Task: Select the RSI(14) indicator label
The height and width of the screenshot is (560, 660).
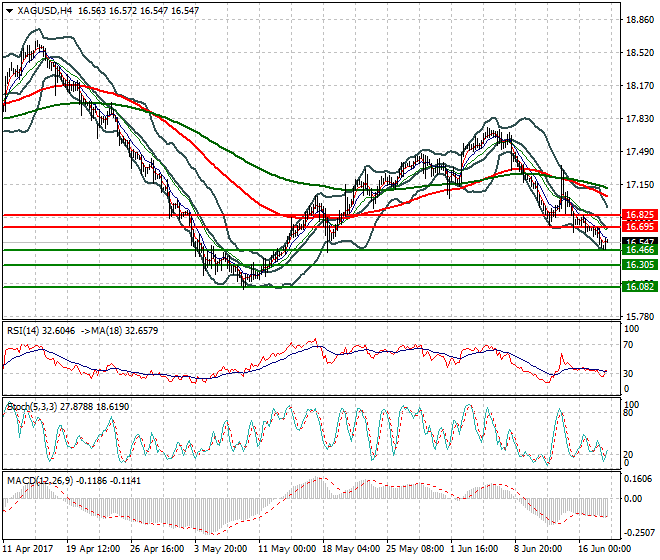Action: click(x=24, y=331)
